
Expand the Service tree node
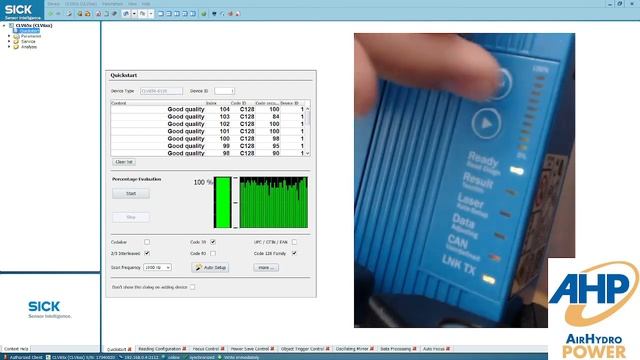pos(9,41)
